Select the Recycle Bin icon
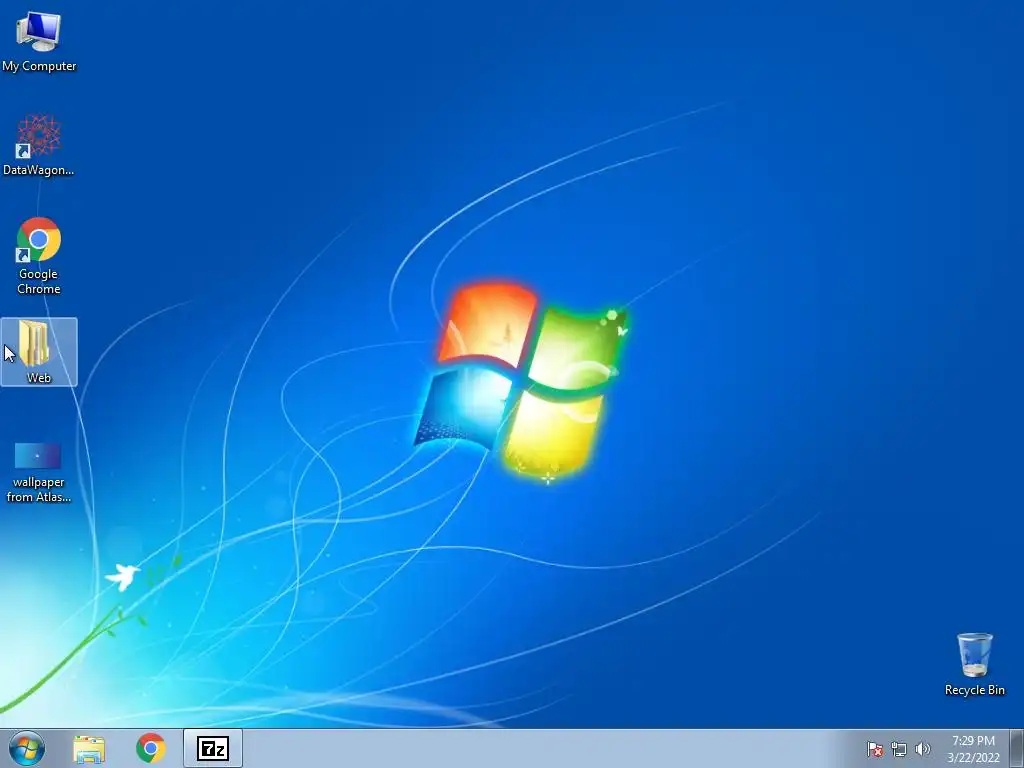The width and height of the screenshot is (1024, 768). coord(974,664)
